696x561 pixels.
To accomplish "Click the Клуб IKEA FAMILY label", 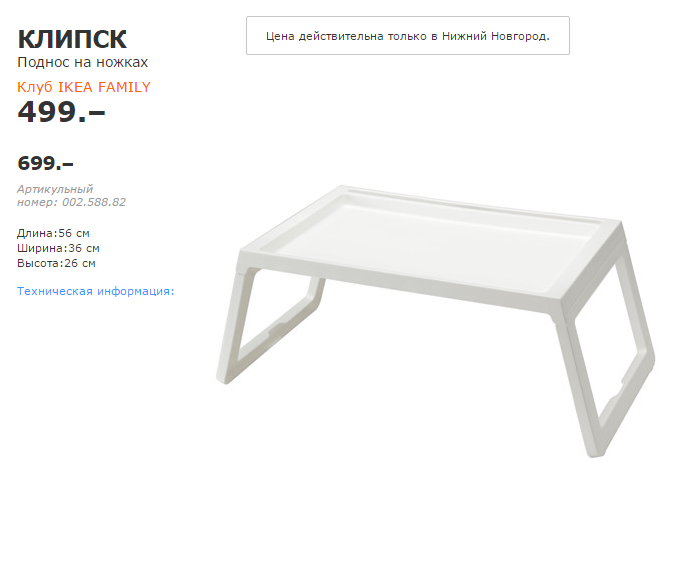I will (84, 87).
